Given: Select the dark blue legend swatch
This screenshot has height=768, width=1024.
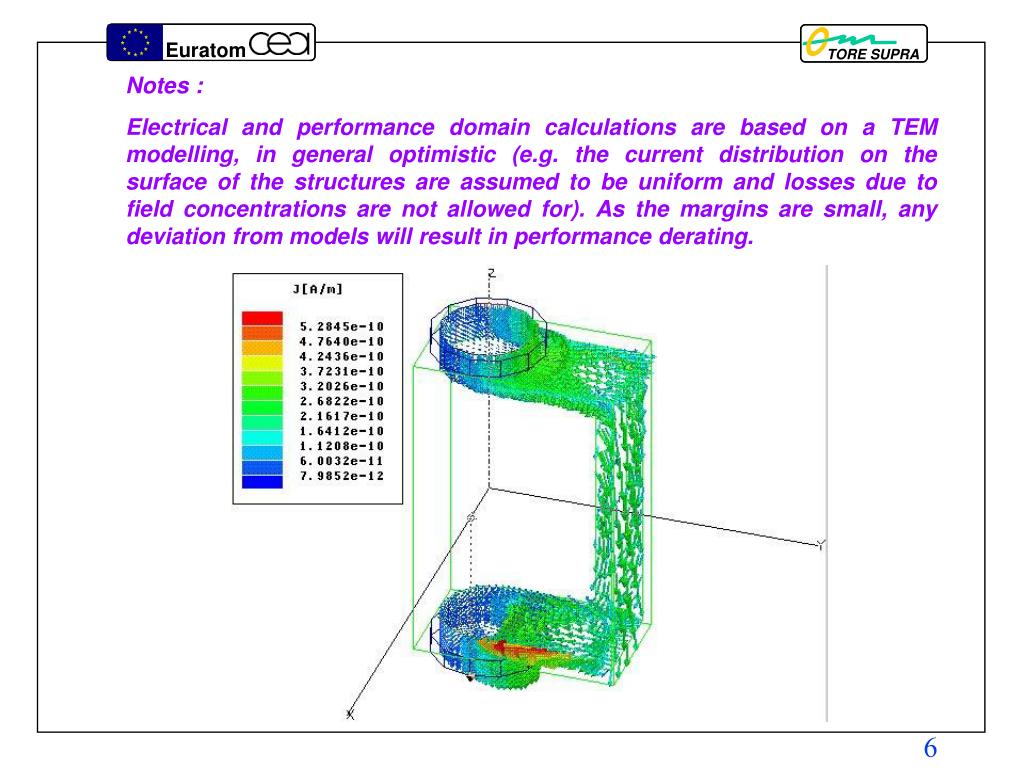Looking at the screenshot, I should tap(262, 482).
